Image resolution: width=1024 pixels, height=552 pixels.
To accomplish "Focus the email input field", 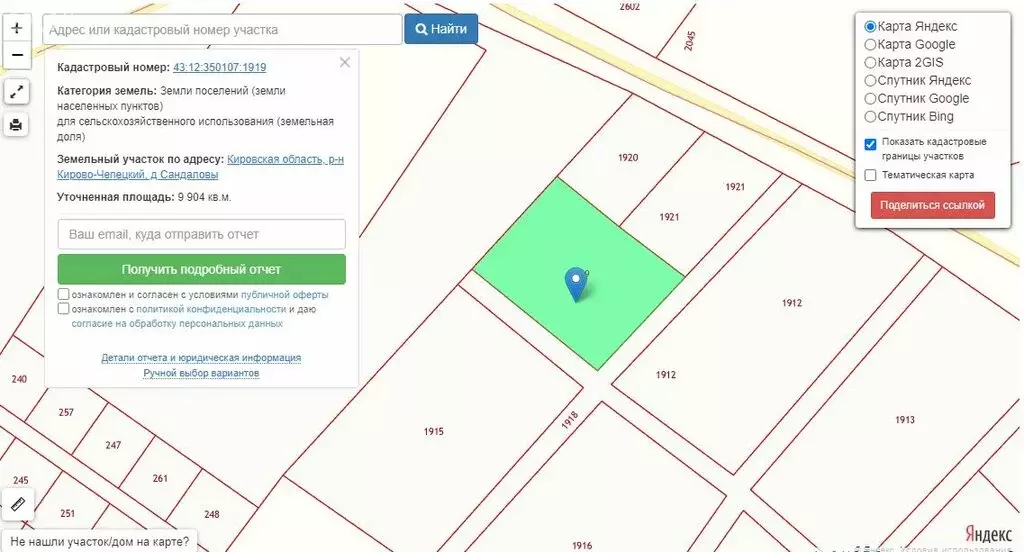I will tap(201, 234).
